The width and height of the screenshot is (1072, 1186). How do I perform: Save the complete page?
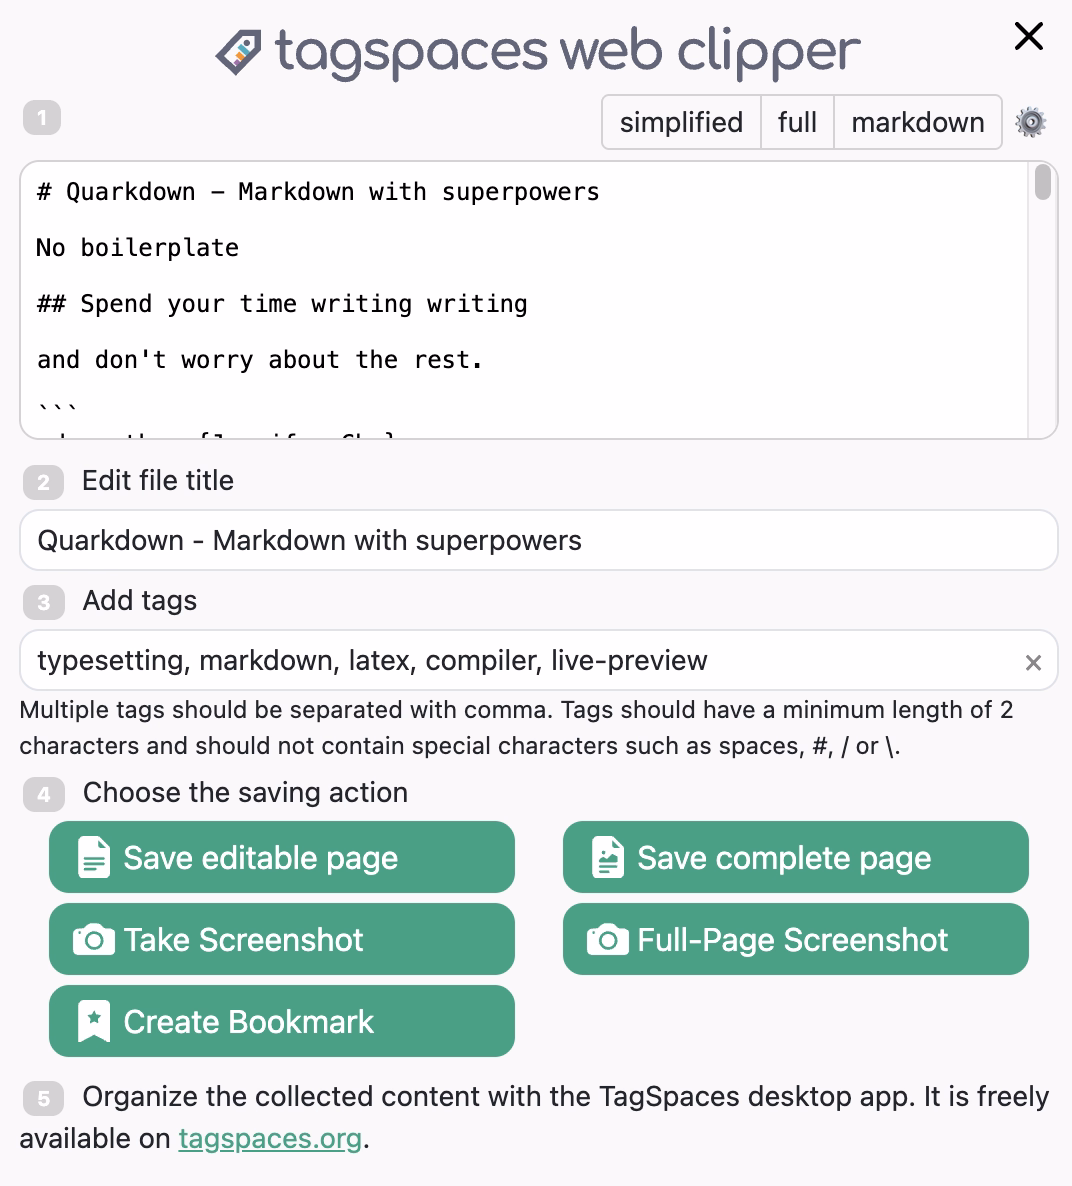795,857
